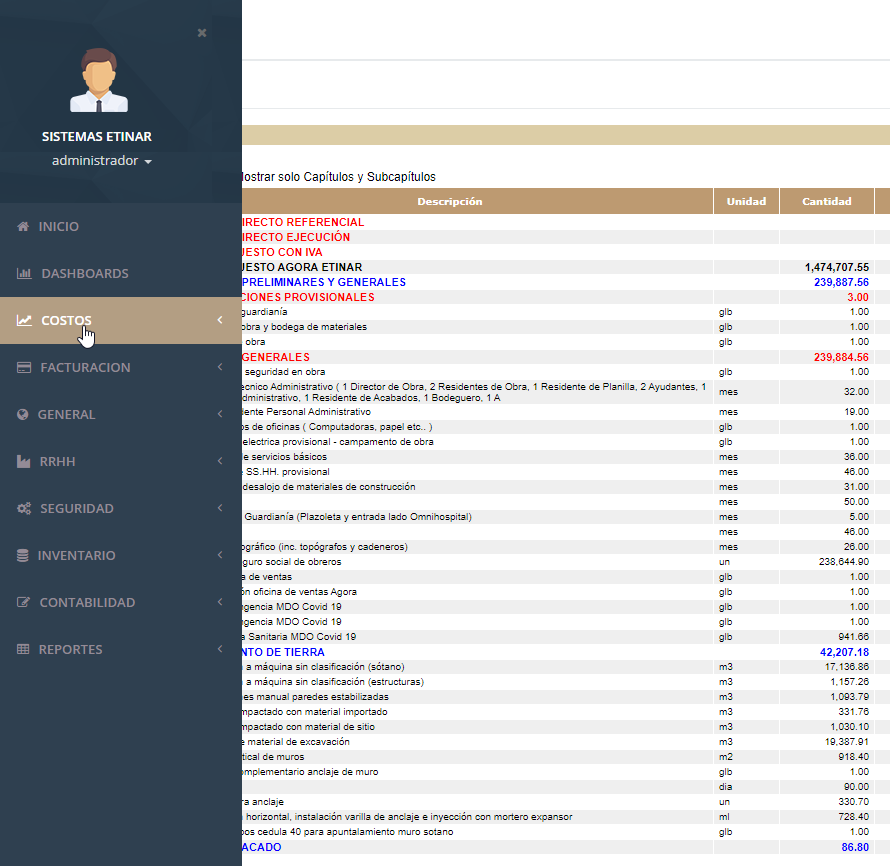The image size is (890, 866).
Task: Select the INICIO home icon
Action: click(x=23, y=226)
